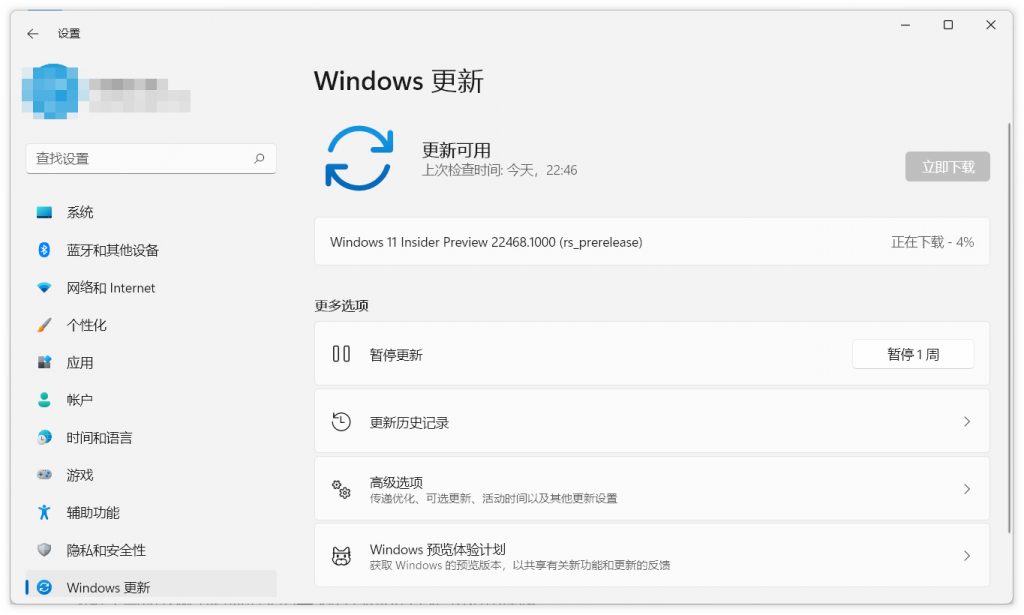
Task: Minimize the 设置 window
Action: pos(905,25)
